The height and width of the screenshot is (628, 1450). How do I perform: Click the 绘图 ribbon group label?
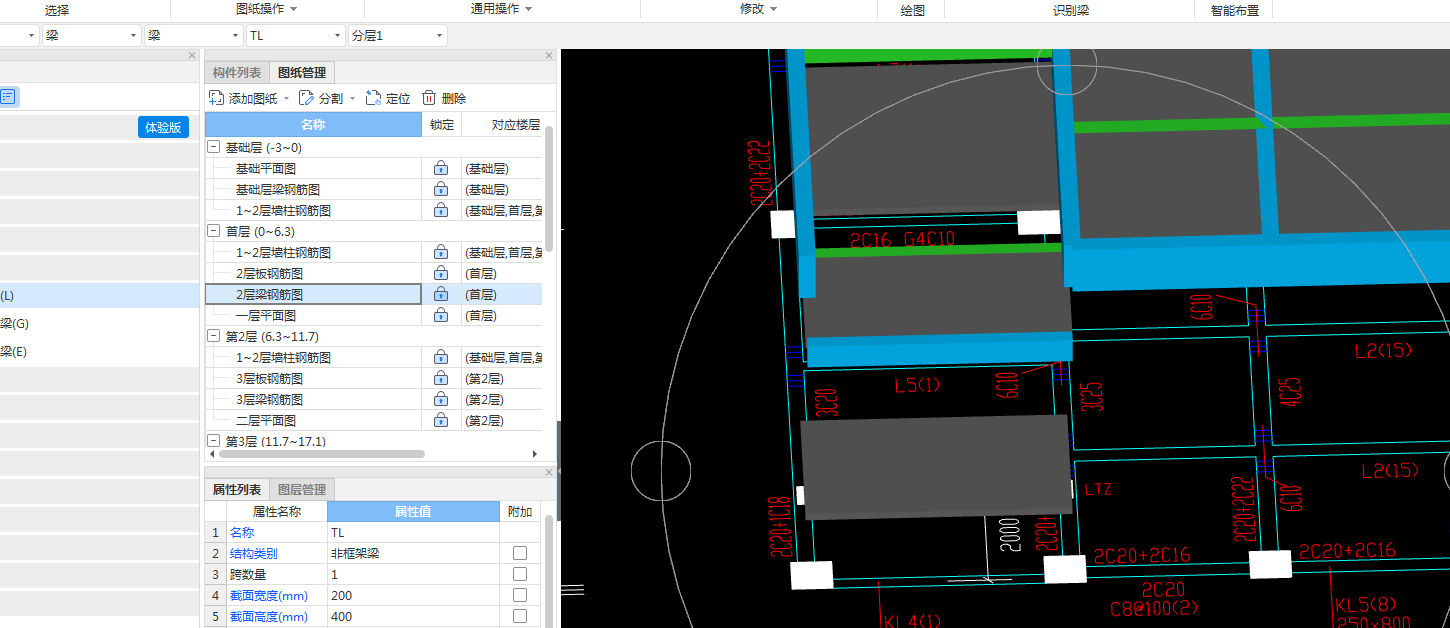point(912,10)
